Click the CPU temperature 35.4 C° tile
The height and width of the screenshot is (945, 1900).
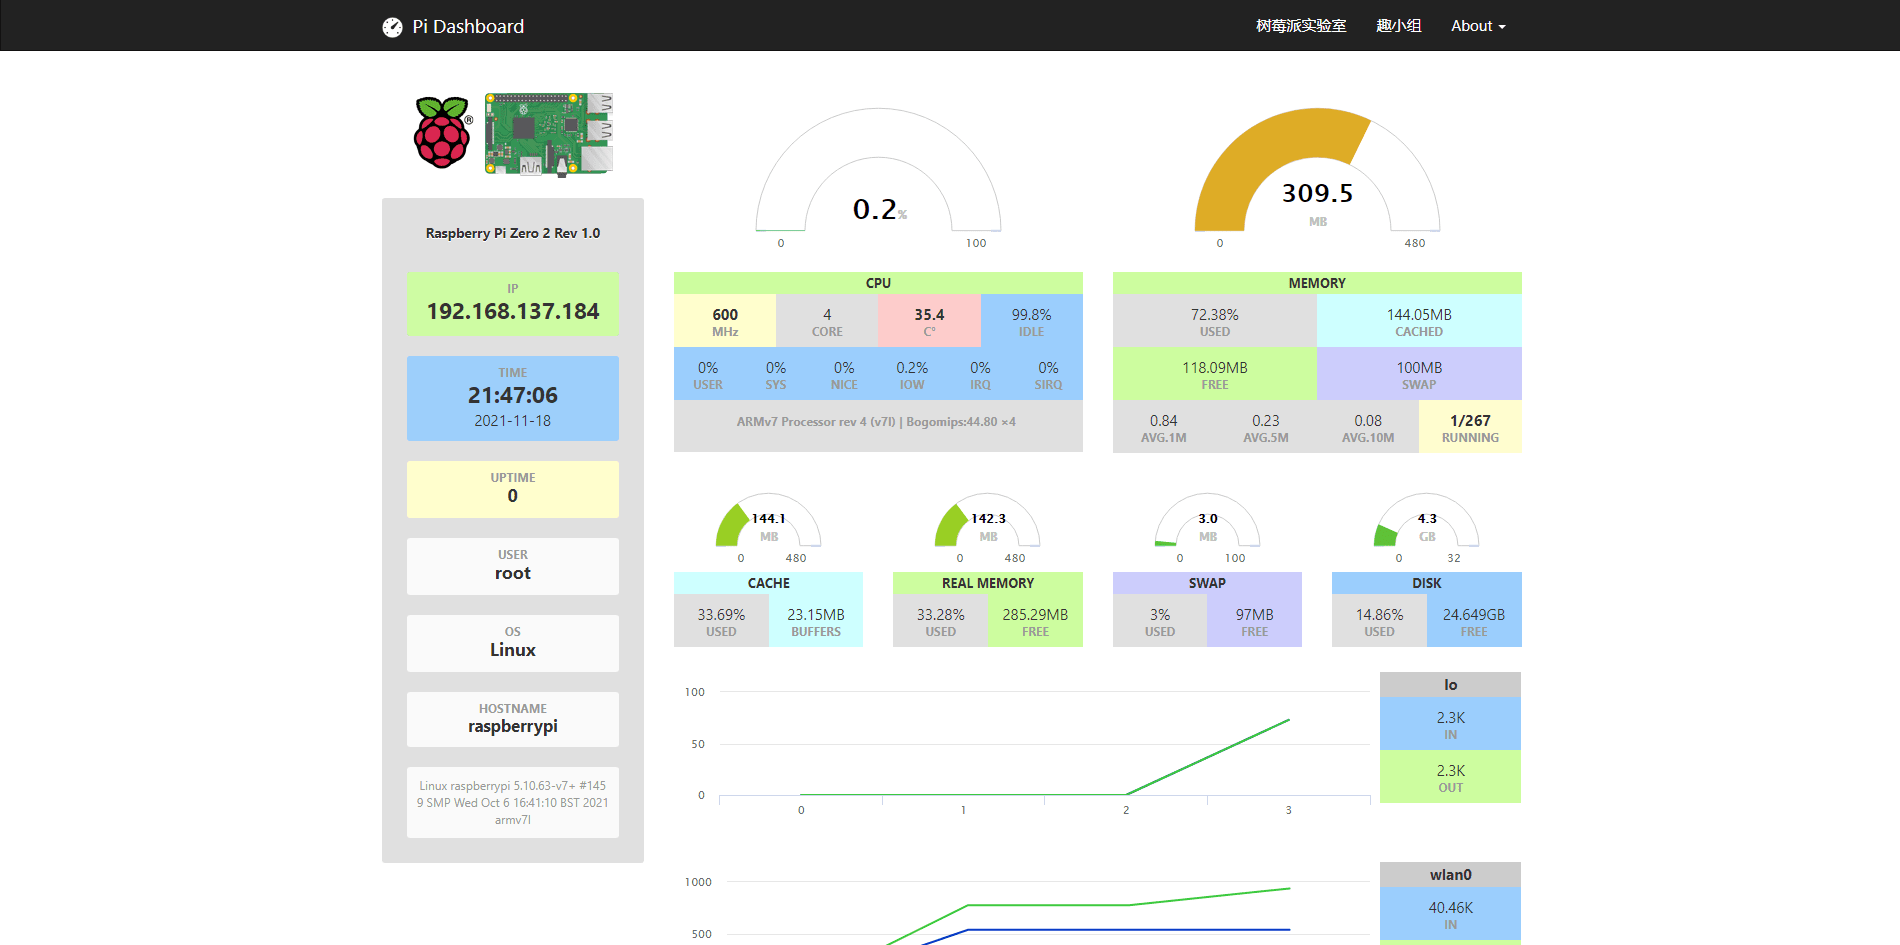[x=929, y=321]
